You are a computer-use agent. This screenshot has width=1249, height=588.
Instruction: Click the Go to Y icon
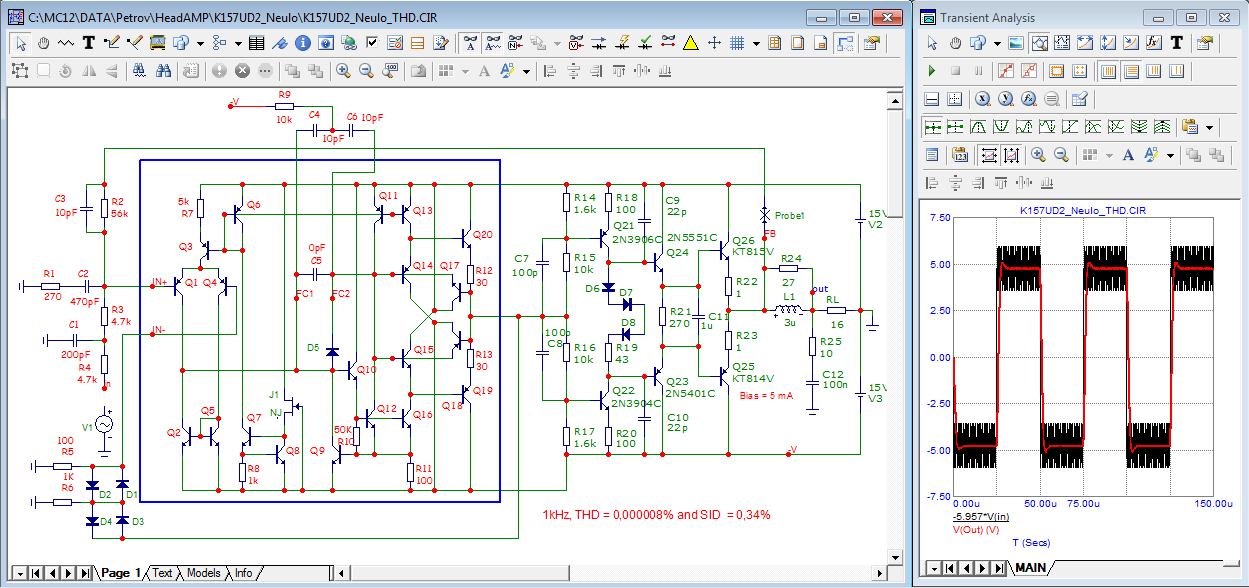[1006, 99]
